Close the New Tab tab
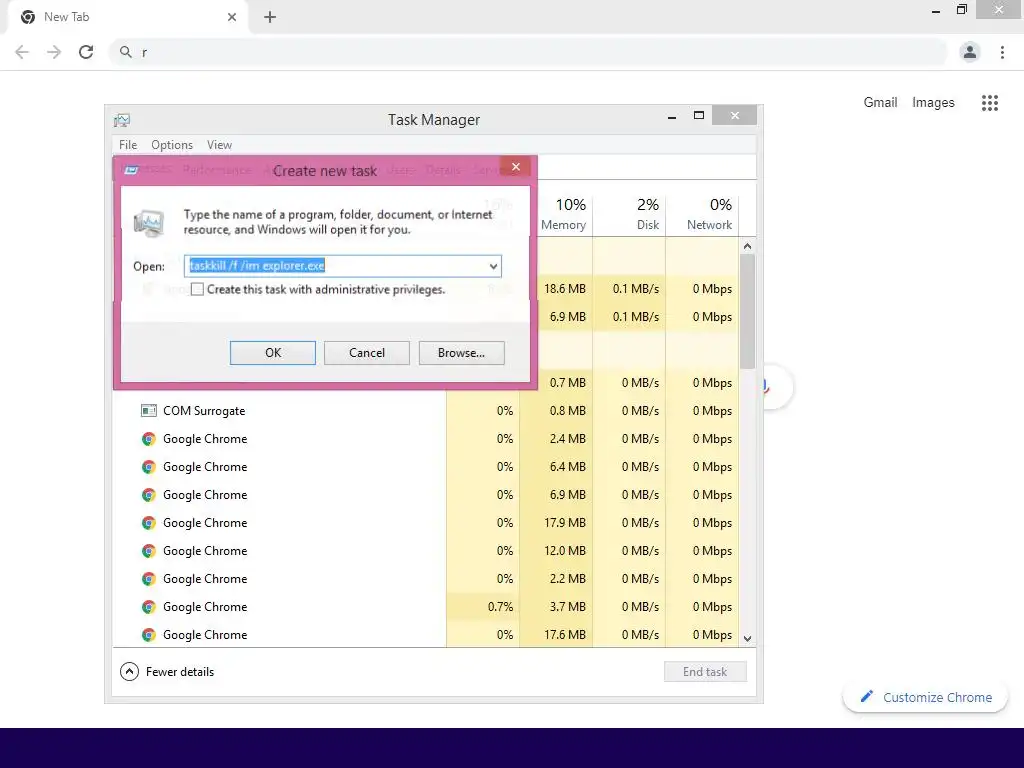1024x768 pixels. coord(232,17)
